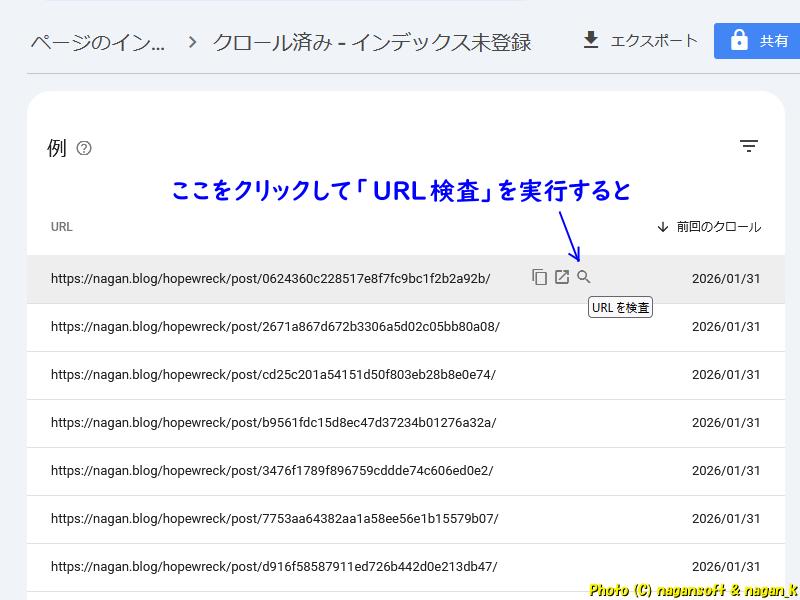Click the URL を検査 tooltip label
The height and width of the screenshot is (600, 800).
(620, 307)
